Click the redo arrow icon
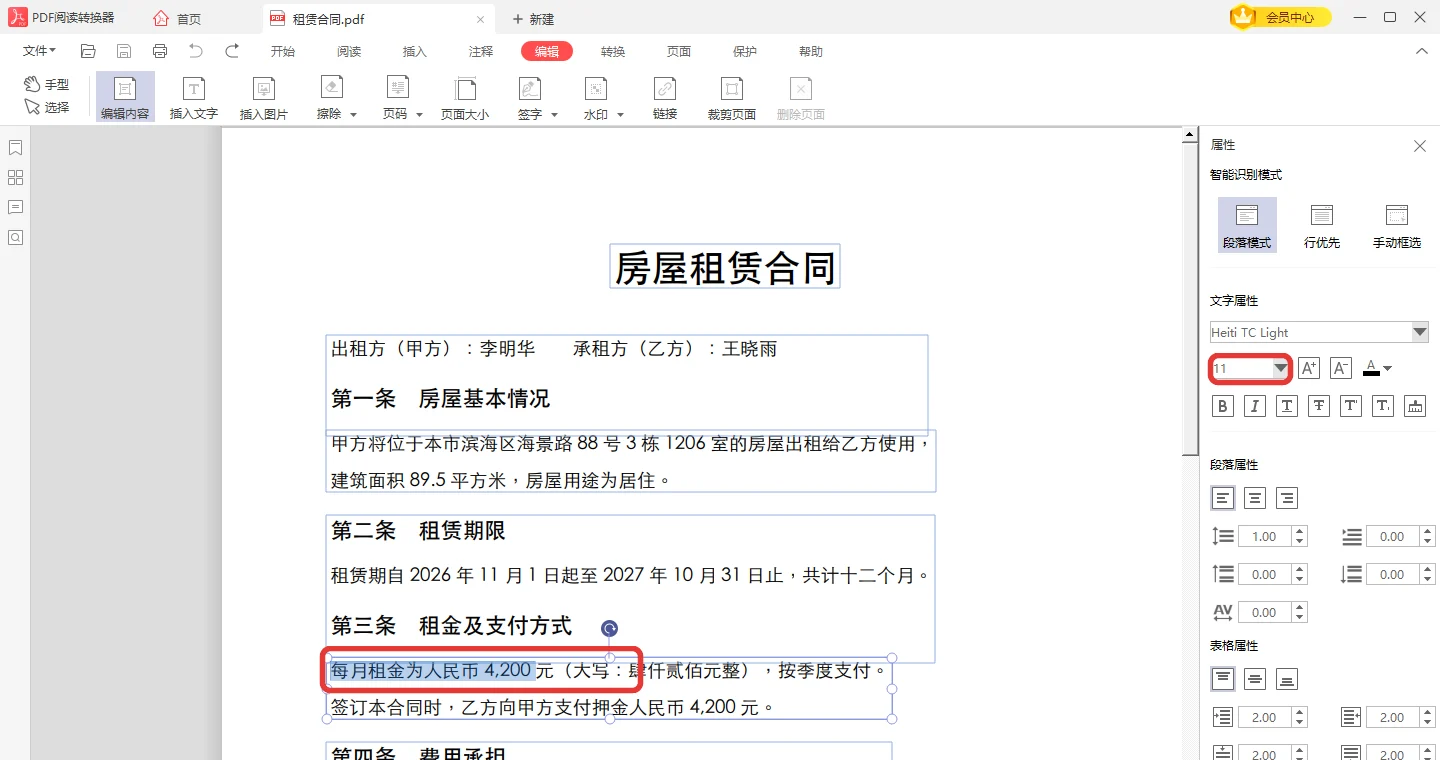 click(x=232, y=51)
